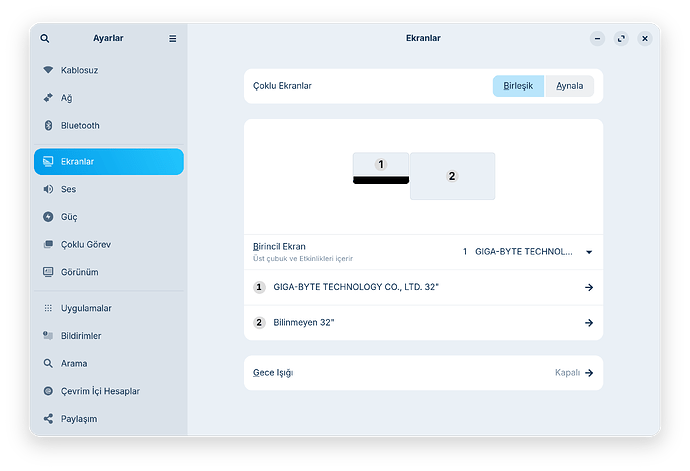Open Ağ settings panel
690x471 pixels.
pyautogui.click(x=109, y=98)
